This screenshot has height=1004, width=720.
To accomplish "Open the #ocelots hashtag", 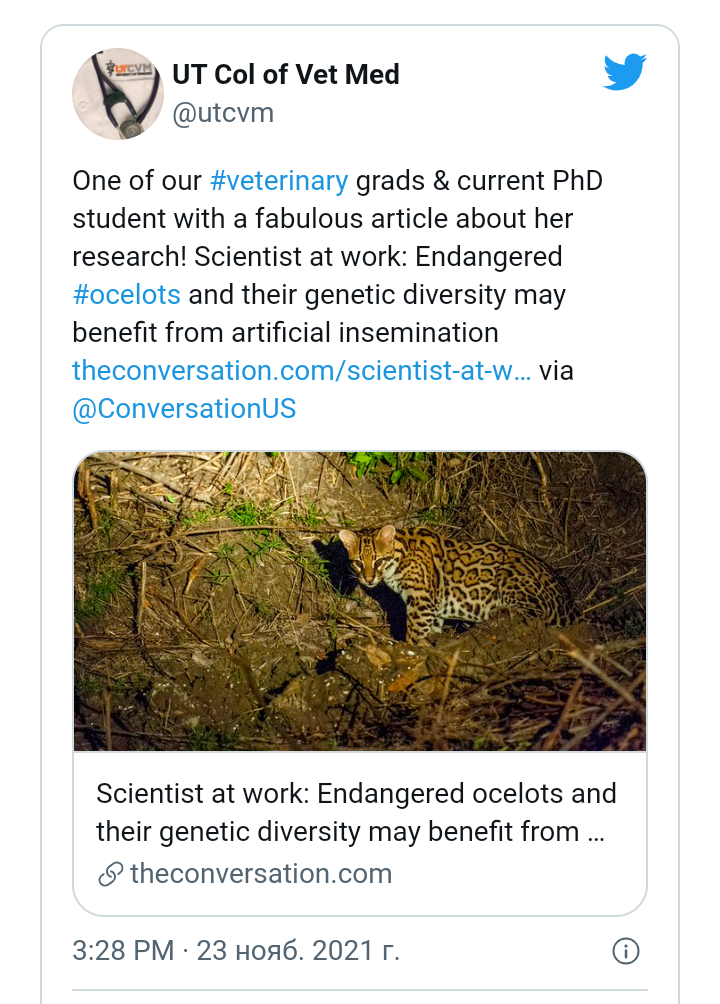I will click(127, 295).
